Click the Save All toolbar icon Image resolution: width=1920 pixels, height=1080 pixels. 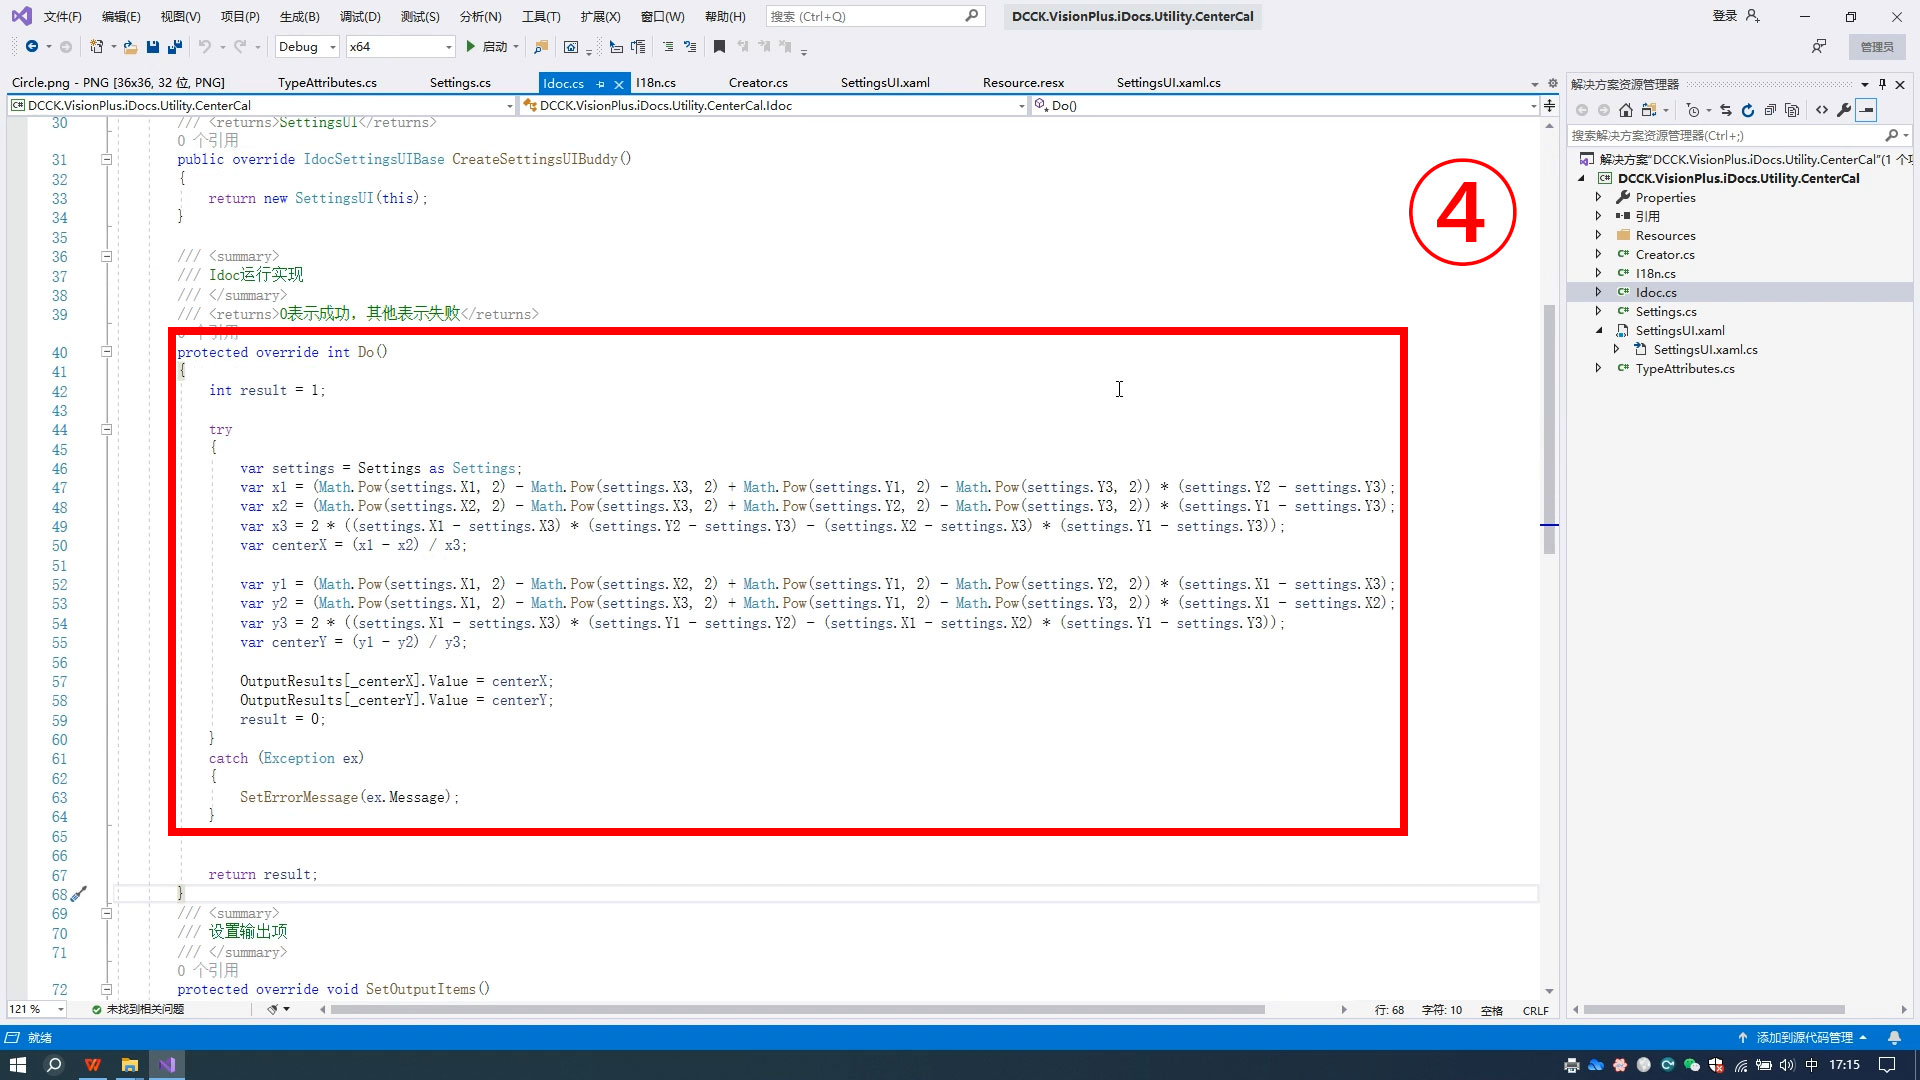click(x=175, y=47)
